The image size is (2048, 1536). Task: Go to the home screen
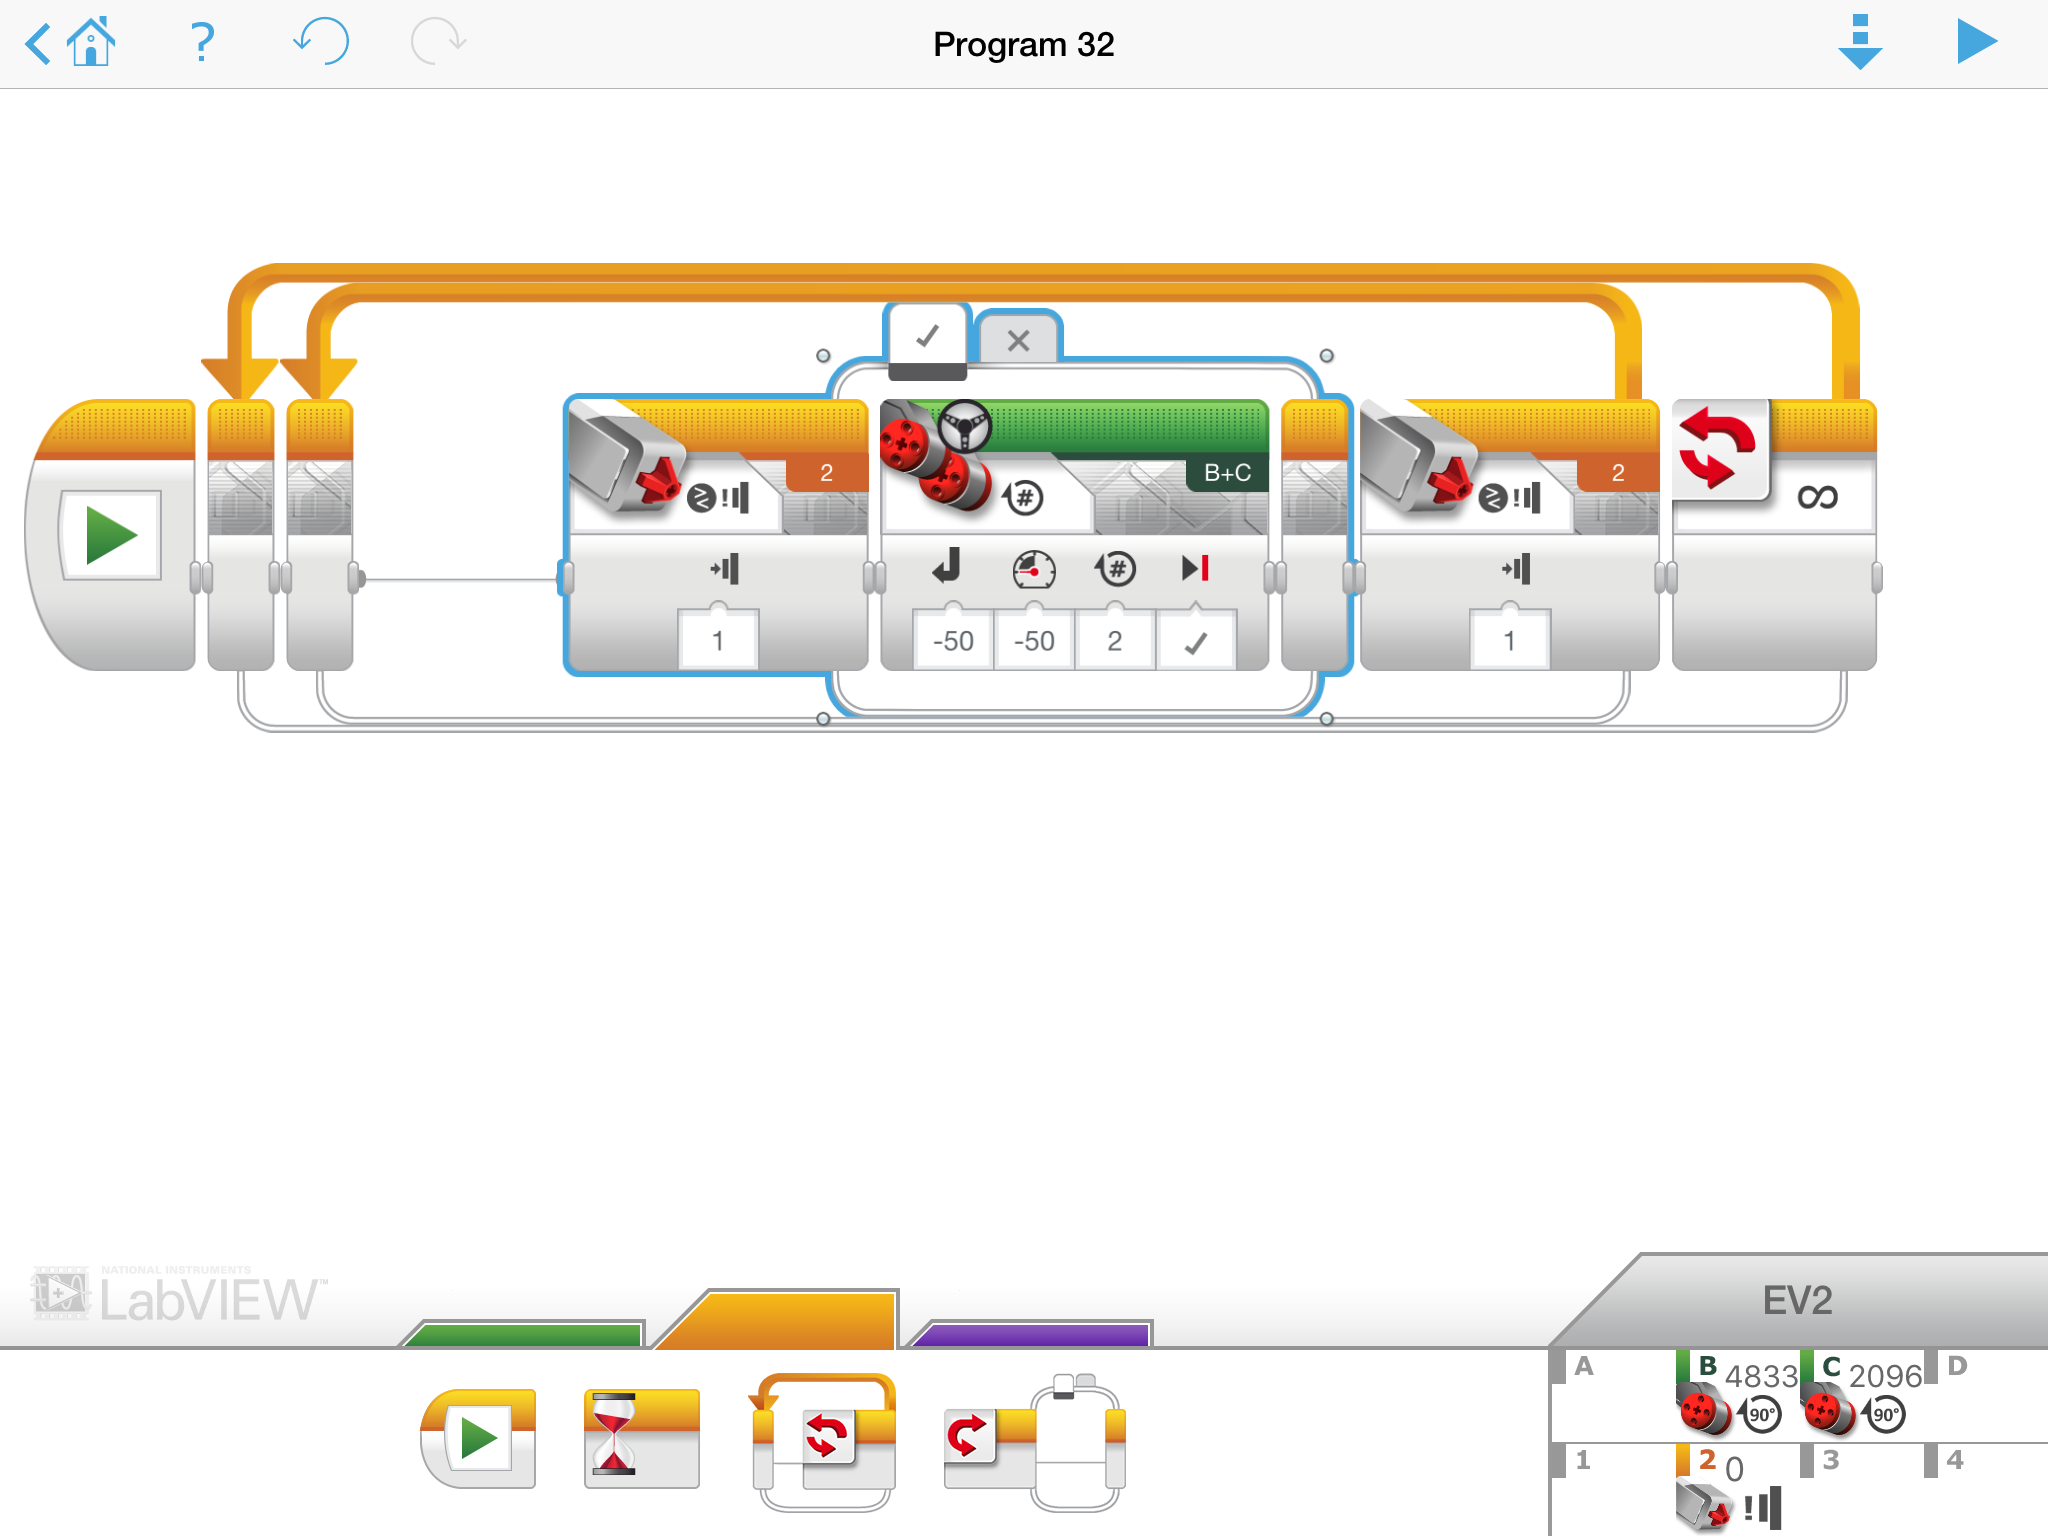[91, 43]
